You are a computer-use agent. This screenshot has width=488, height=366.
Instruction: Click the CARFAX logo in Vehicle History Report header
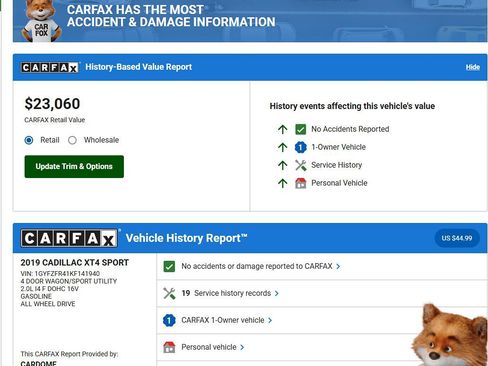click(69, 238)
